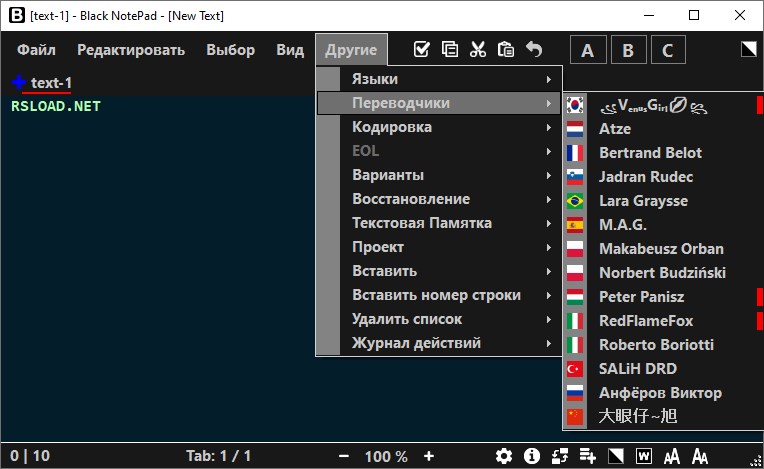
Task: Open Журнал действий submenu
Action: (439, 343)
